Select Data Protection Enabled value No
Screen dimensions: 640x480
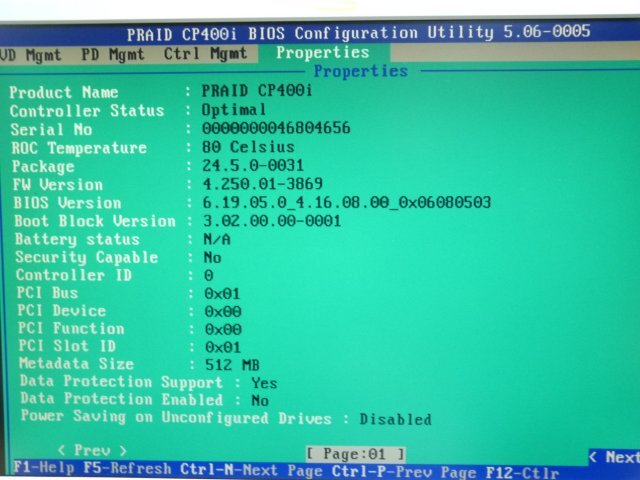pos(260,401)
